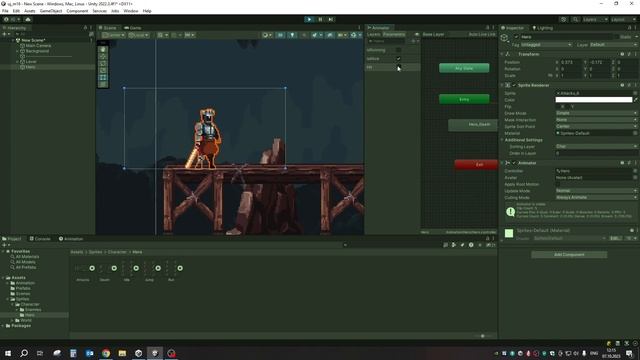Toggle Hero GameObject active checkbox
640x360 pixels.
point(516,37)
